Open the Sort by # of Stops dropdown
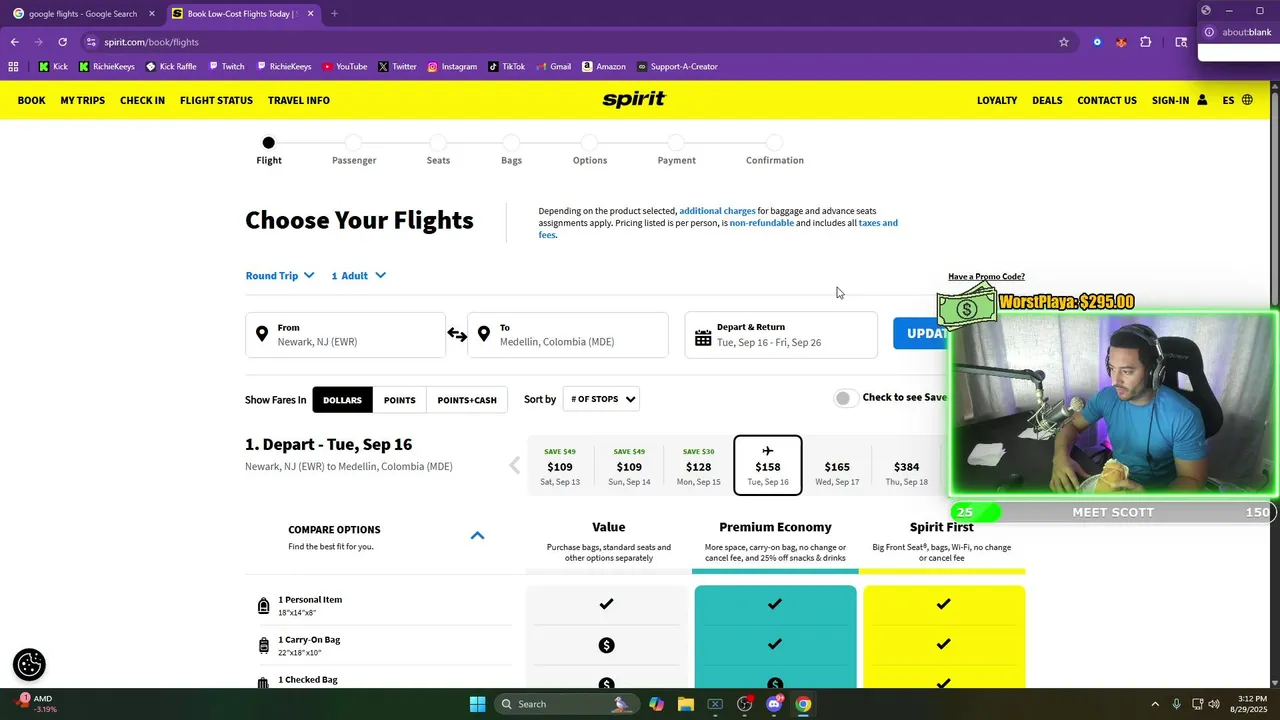 pos(602,399)
